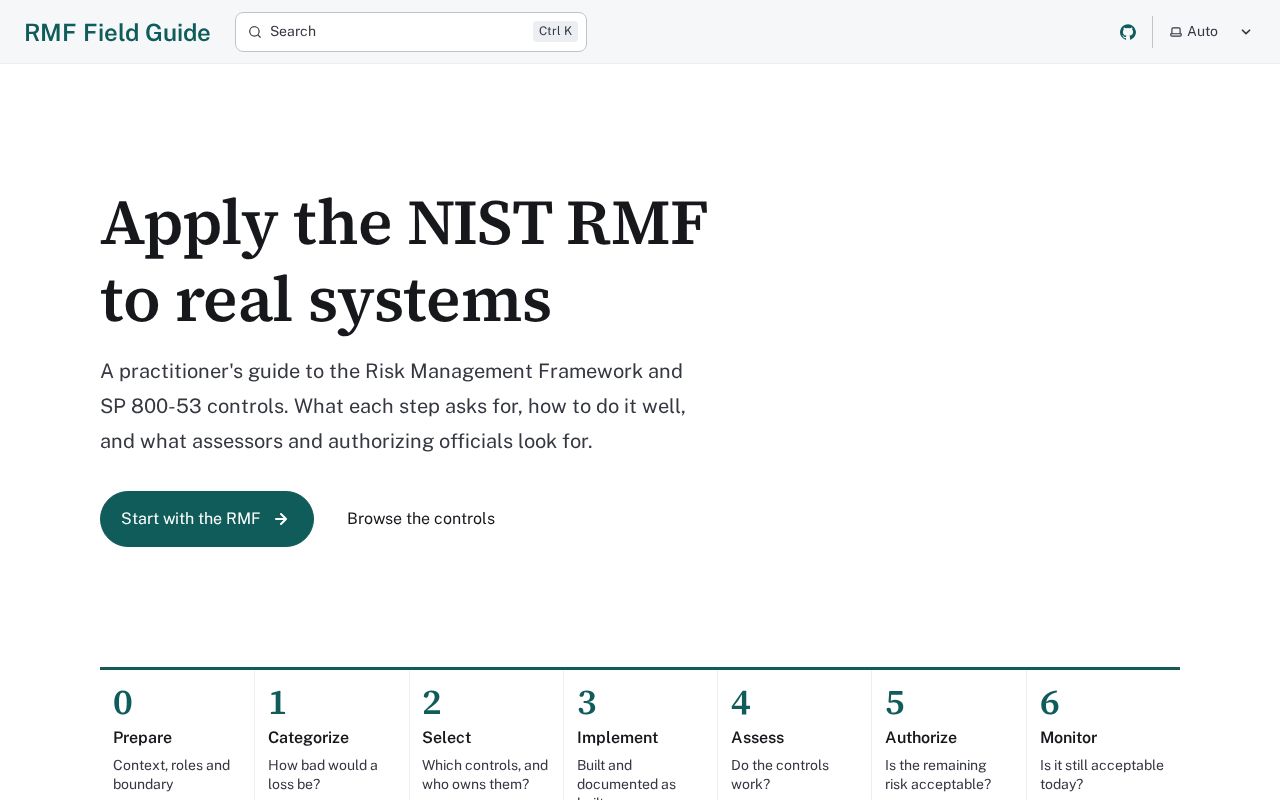Click 'Do the controls work?' text
The image size is (1280, 800).
tap(780, 775)
